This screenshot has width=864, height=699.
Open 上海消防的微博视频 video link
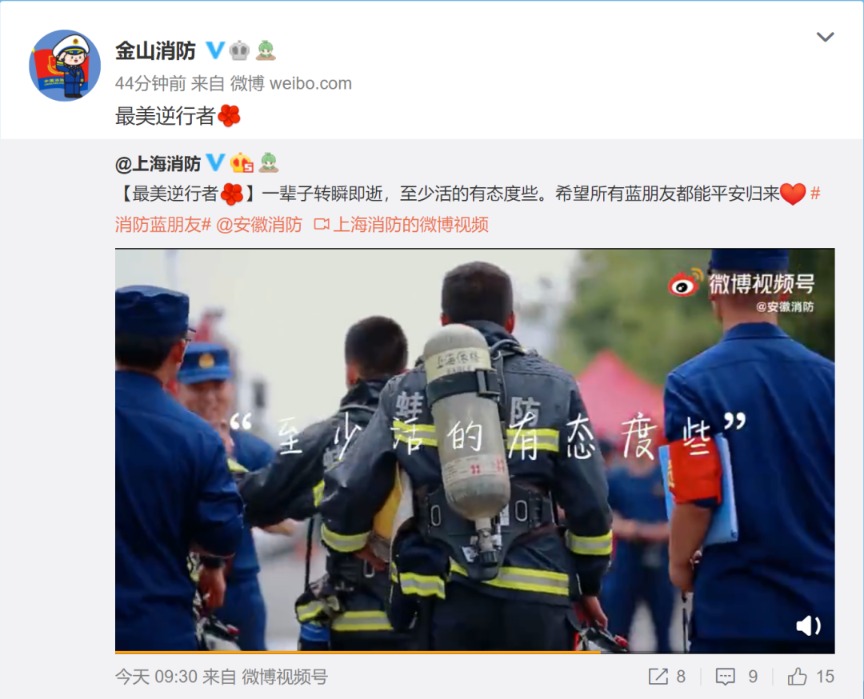pos(401,225)
